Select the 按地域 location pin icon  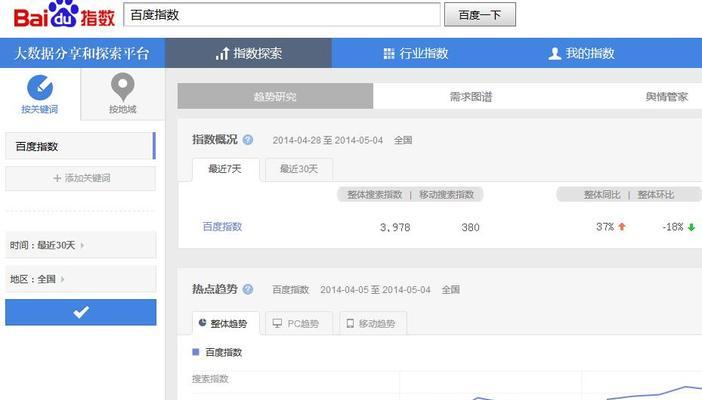(122, 87)
